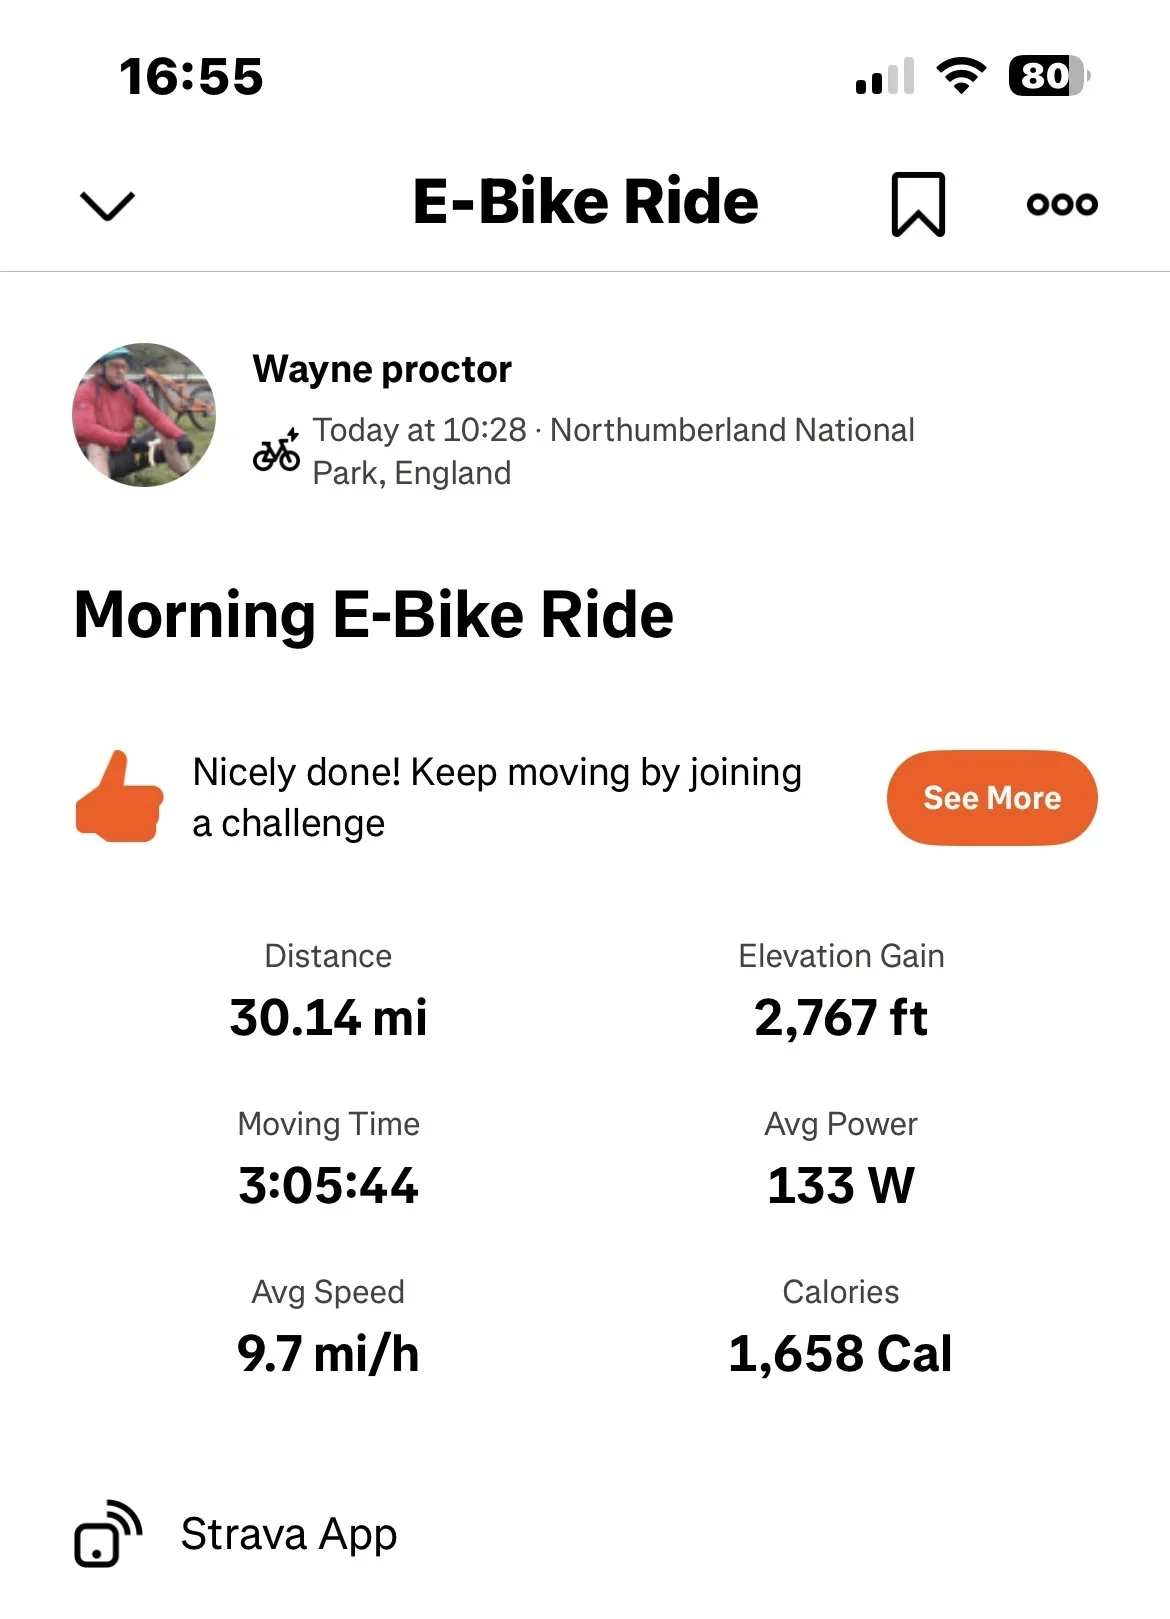This screenshot has width=1170, height=1619.
Task: View the 2,767 ft elevation gain stat
Action: [x=841, y=1018]
